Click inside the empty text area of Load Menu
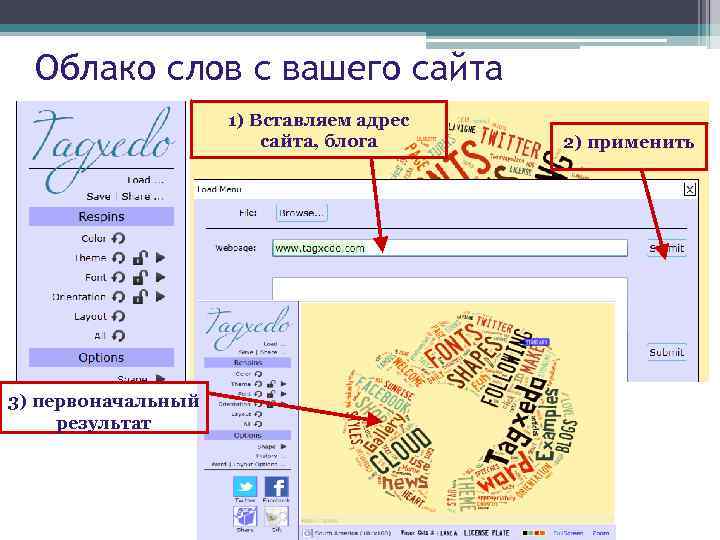The height and width of the screenshot is (540, 720). pyautogui.click(x=450, y=289)
